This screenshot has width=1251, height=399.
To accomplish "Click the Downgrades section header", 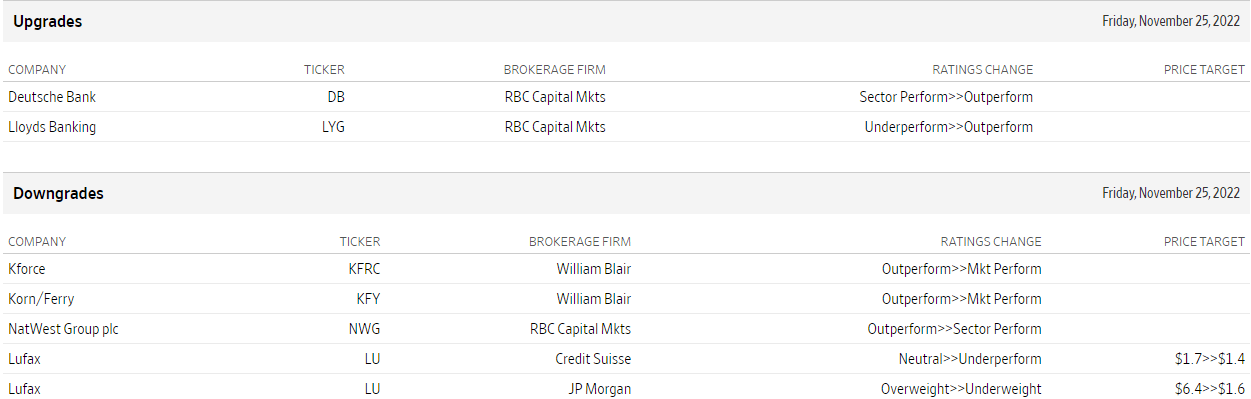I will tap(58, 193).
